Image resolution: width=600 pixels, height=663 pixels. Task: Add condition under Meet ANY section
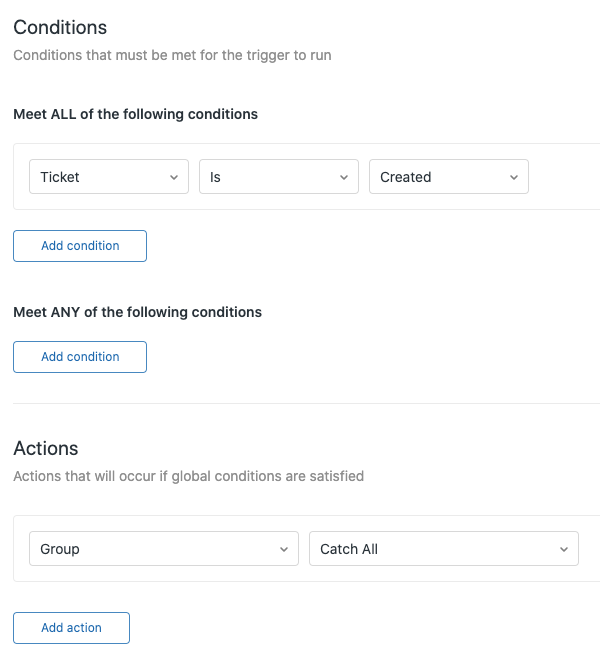80,357
